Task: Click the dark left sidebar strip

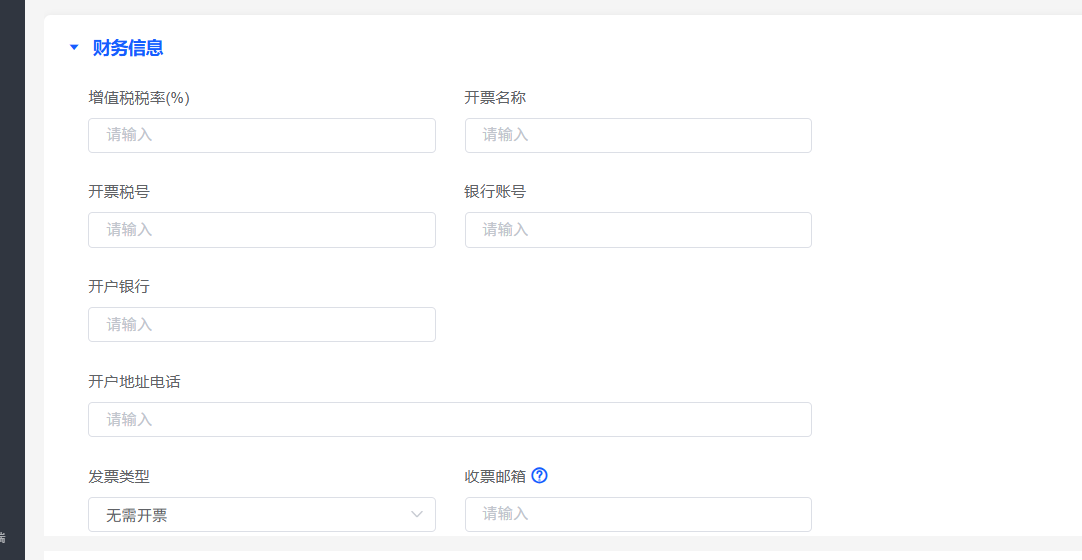Action: [12, 280]
